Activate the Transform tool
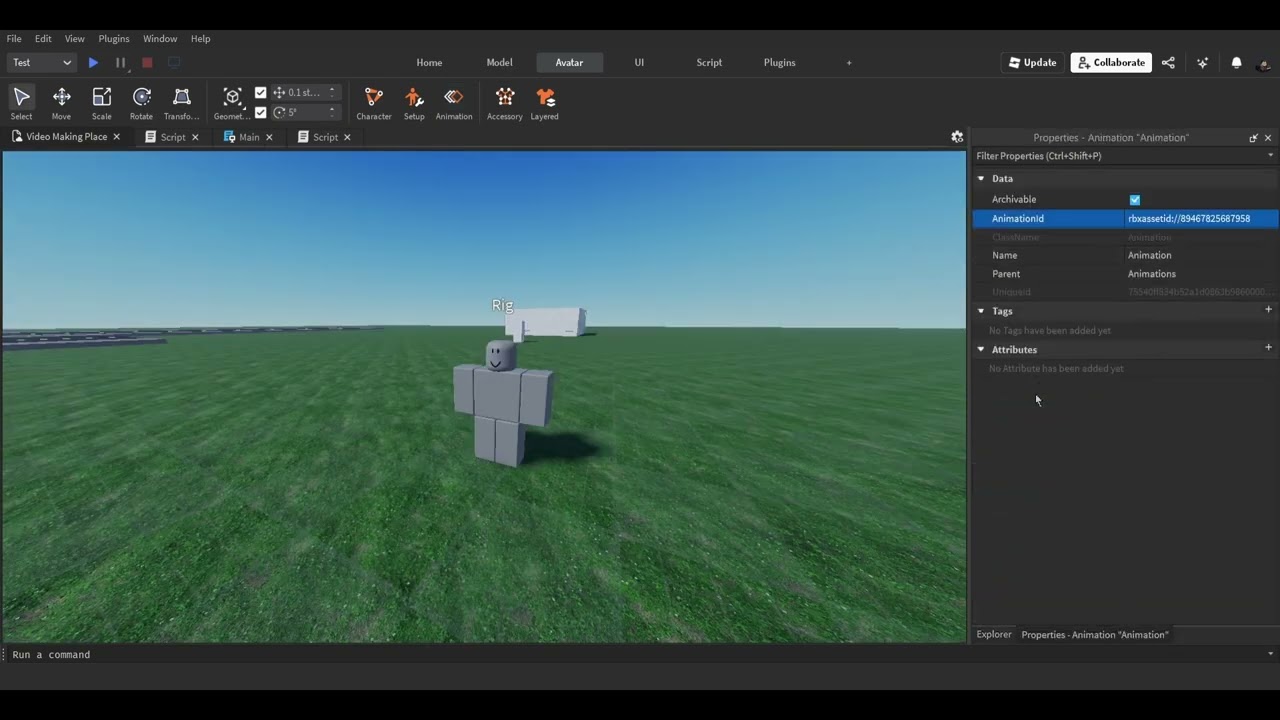 (x=181, y=103)
